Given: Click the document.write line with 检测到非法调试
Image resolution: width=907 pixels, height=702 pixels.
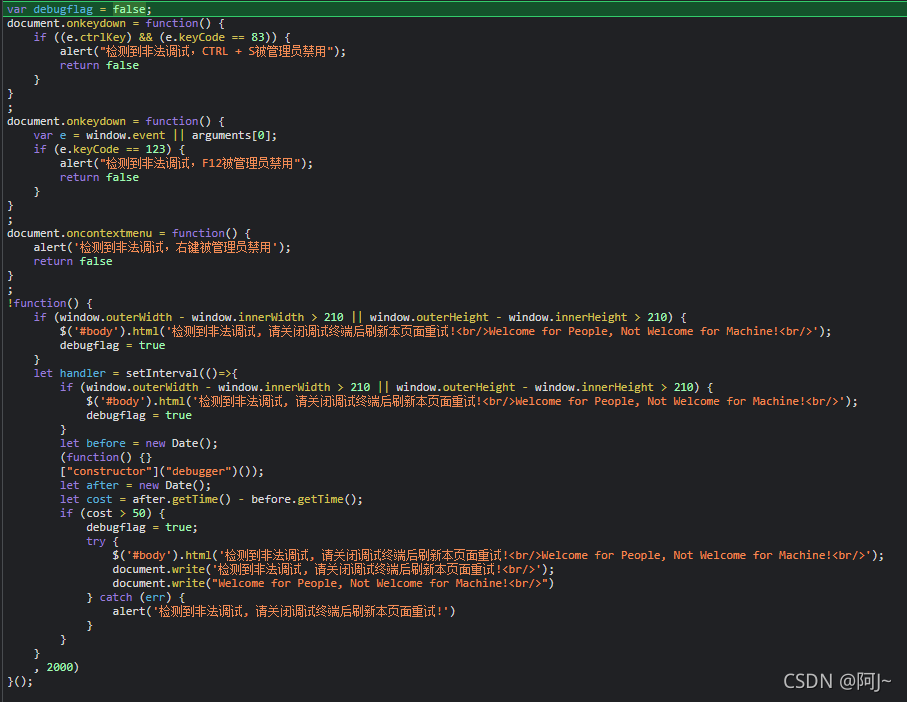Looking at the screenshot, I should [x=333, y=570].
